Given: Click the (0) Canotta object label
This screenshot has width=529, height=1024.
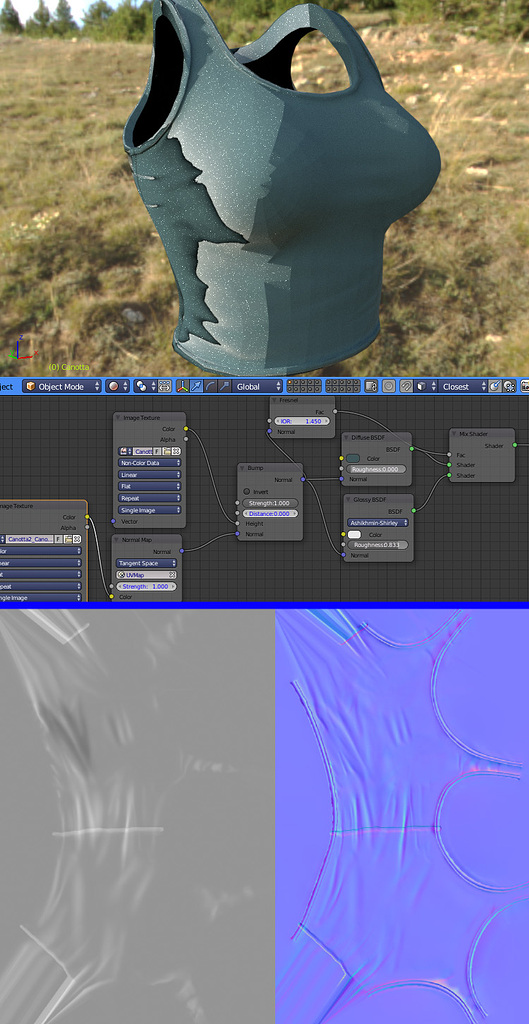Looking at the screenshot, I should coord(69,367).
